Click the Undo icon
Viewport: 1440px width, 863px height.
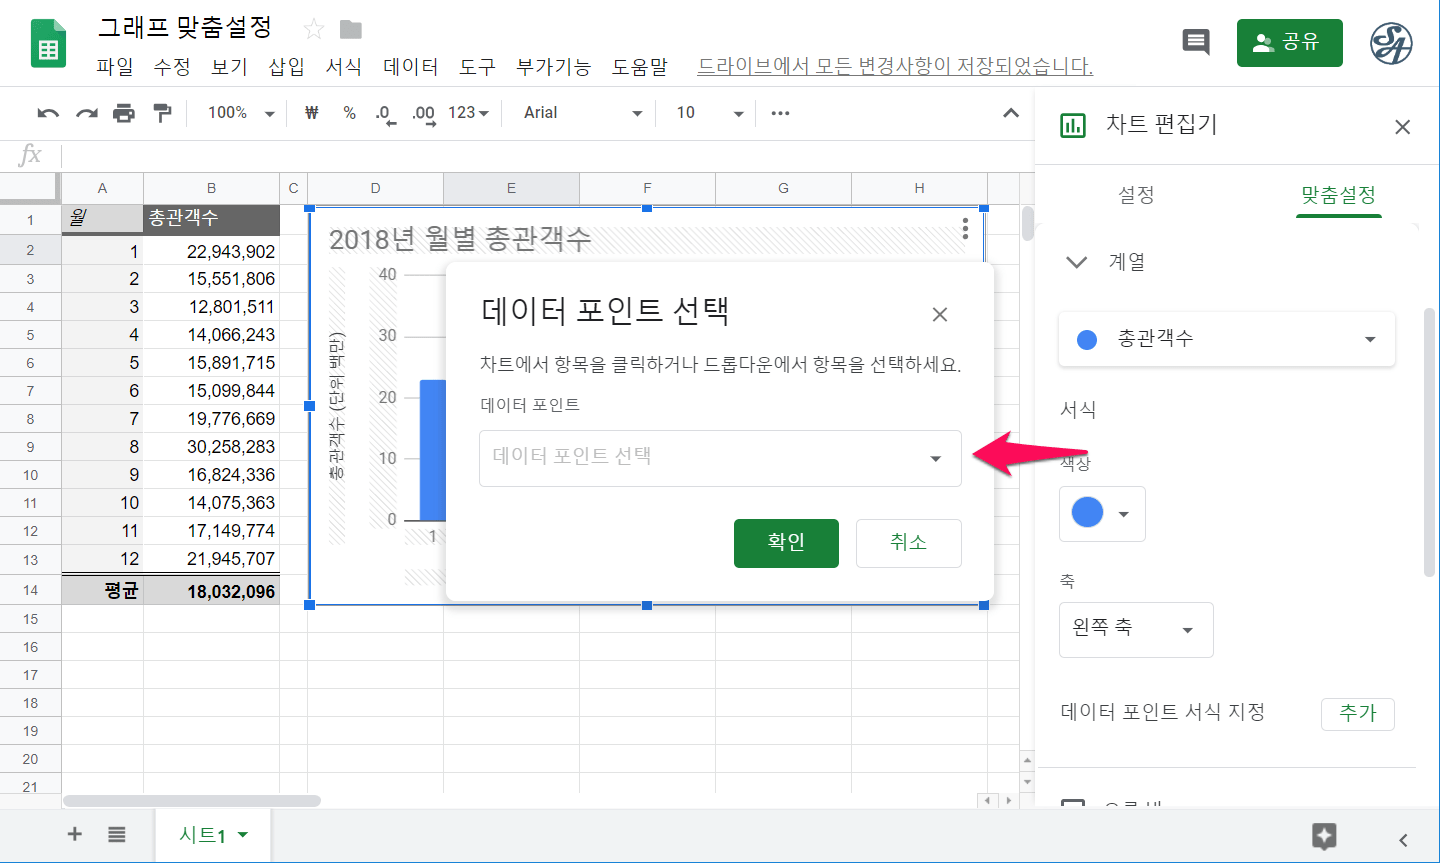[47, 113]
